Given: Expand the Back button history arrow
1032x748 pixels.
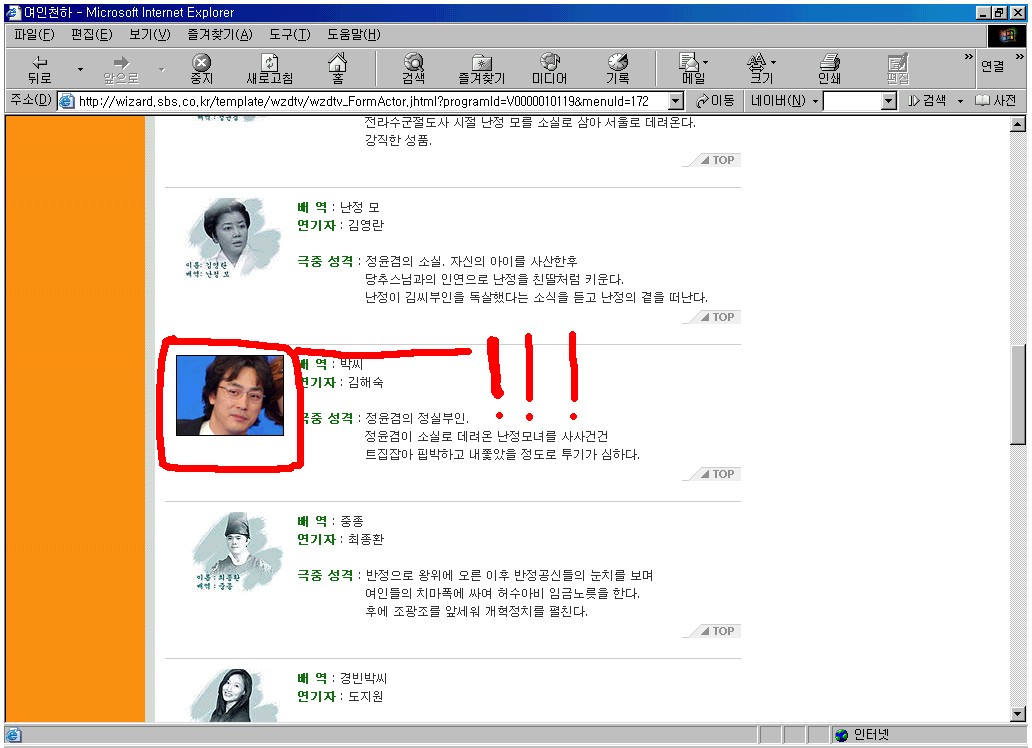Looking at the screenshot, I should (x=80, y=68).
